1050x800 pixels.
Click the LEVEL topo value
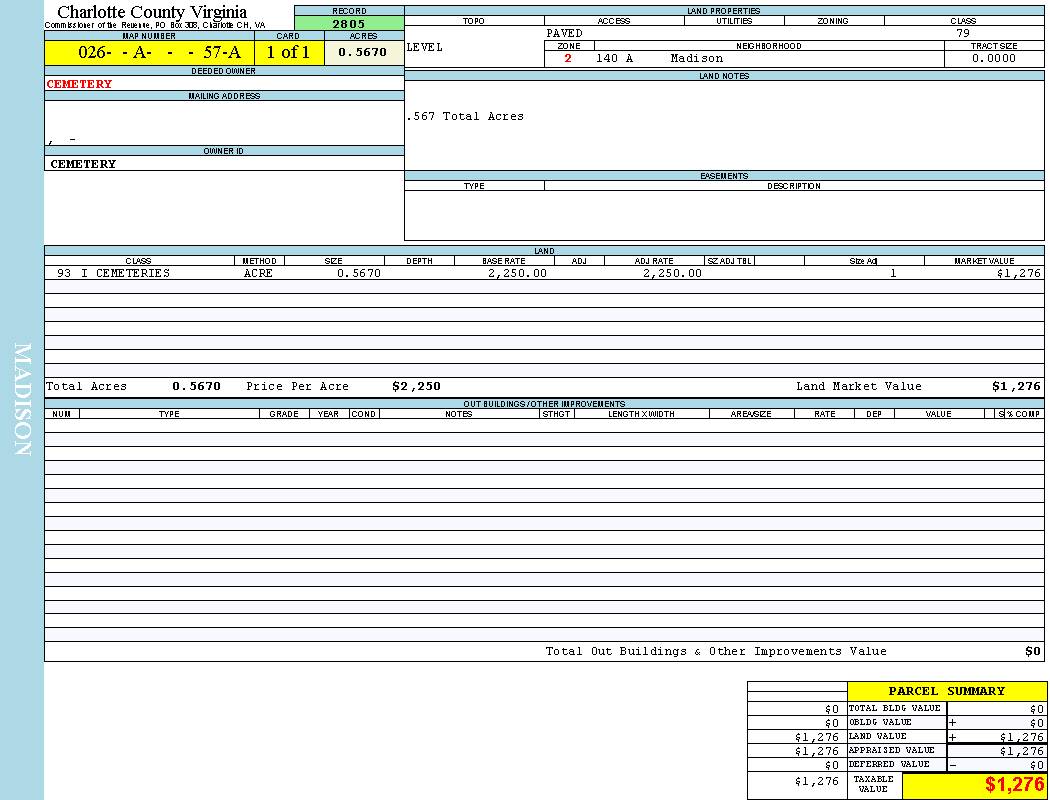tap(425, 47)
